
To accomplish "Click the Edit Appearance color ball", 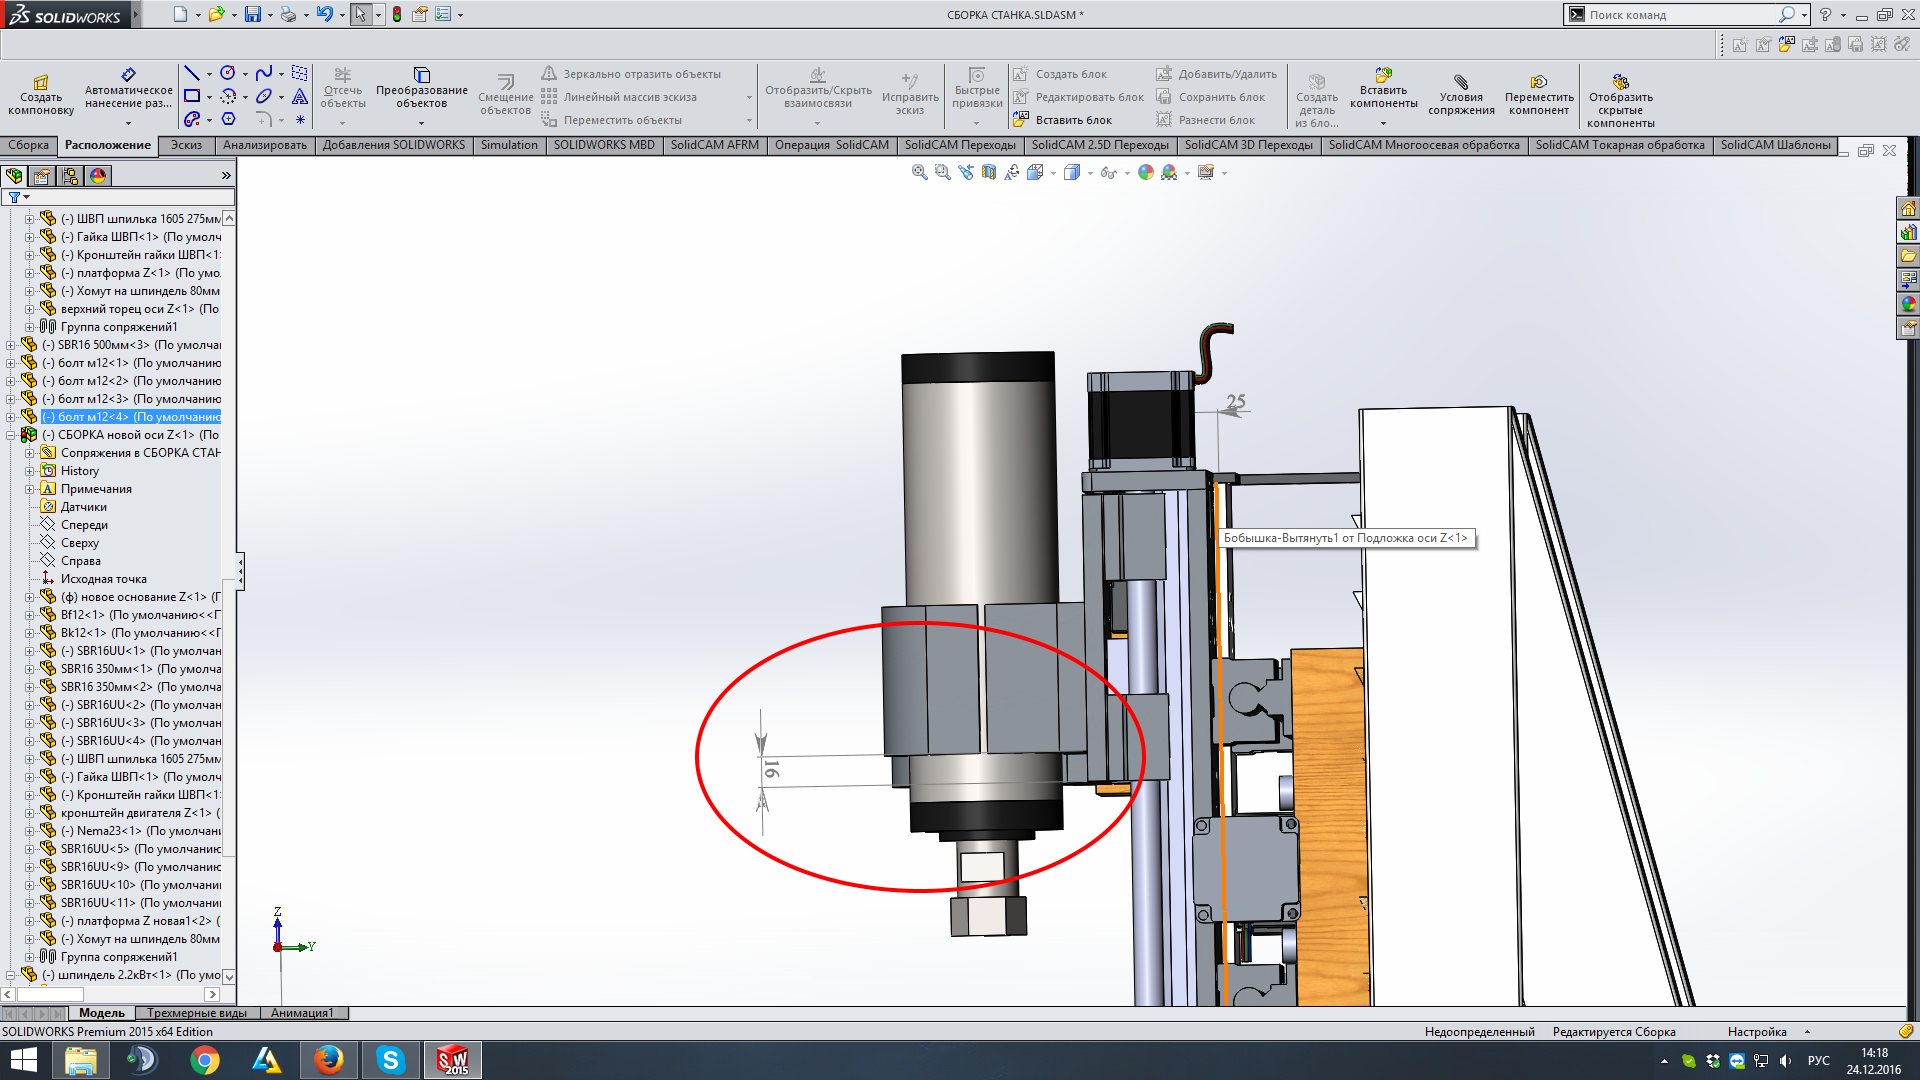I will click(1146, 172).
